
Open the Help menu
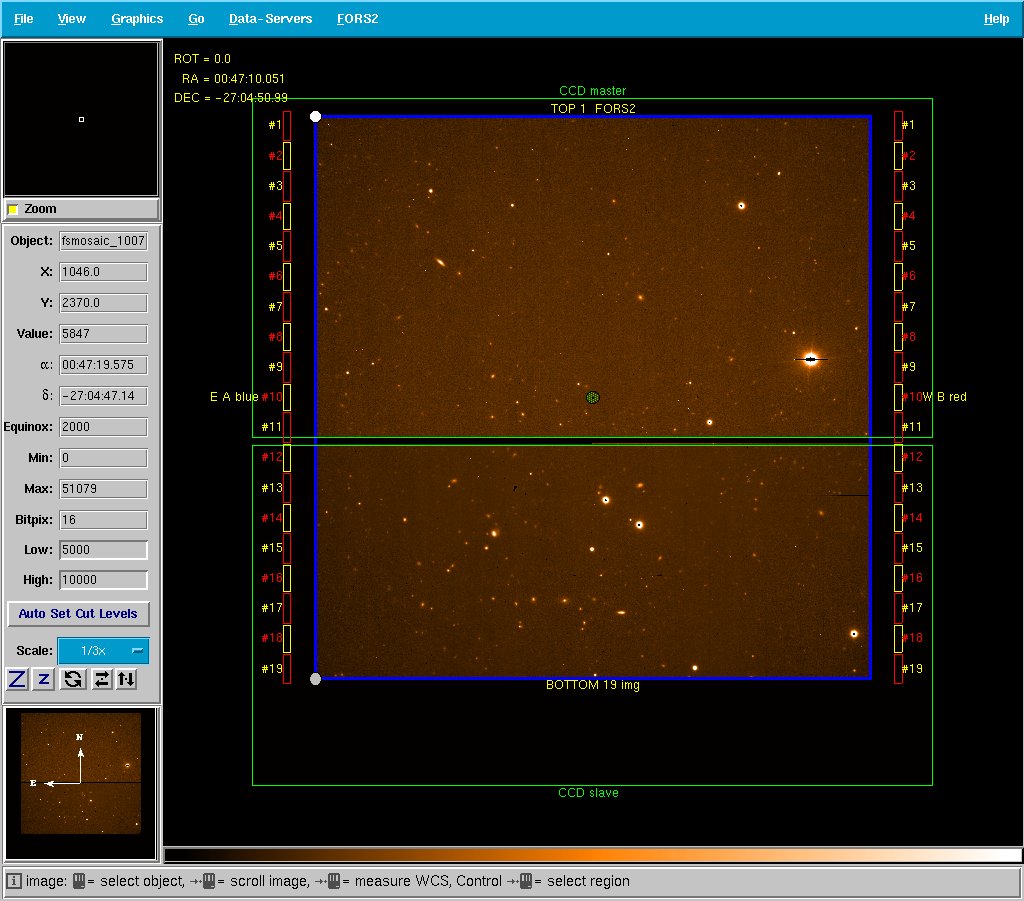coord(996,19)
